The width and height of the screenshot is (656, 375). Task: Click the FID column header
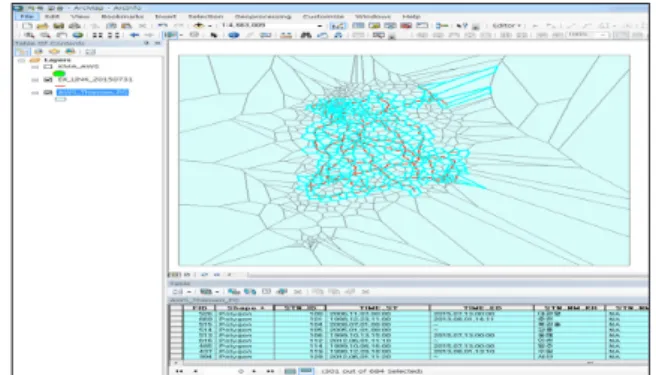point(200,308)
